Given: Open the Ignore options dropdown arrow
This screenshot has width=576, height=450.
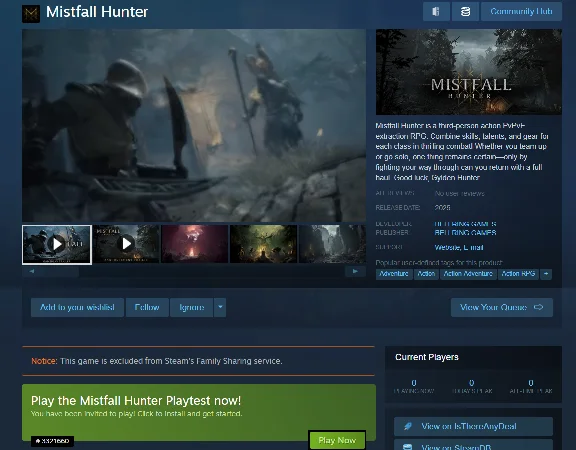Looking at the screenshot, I should pos(220,307).
